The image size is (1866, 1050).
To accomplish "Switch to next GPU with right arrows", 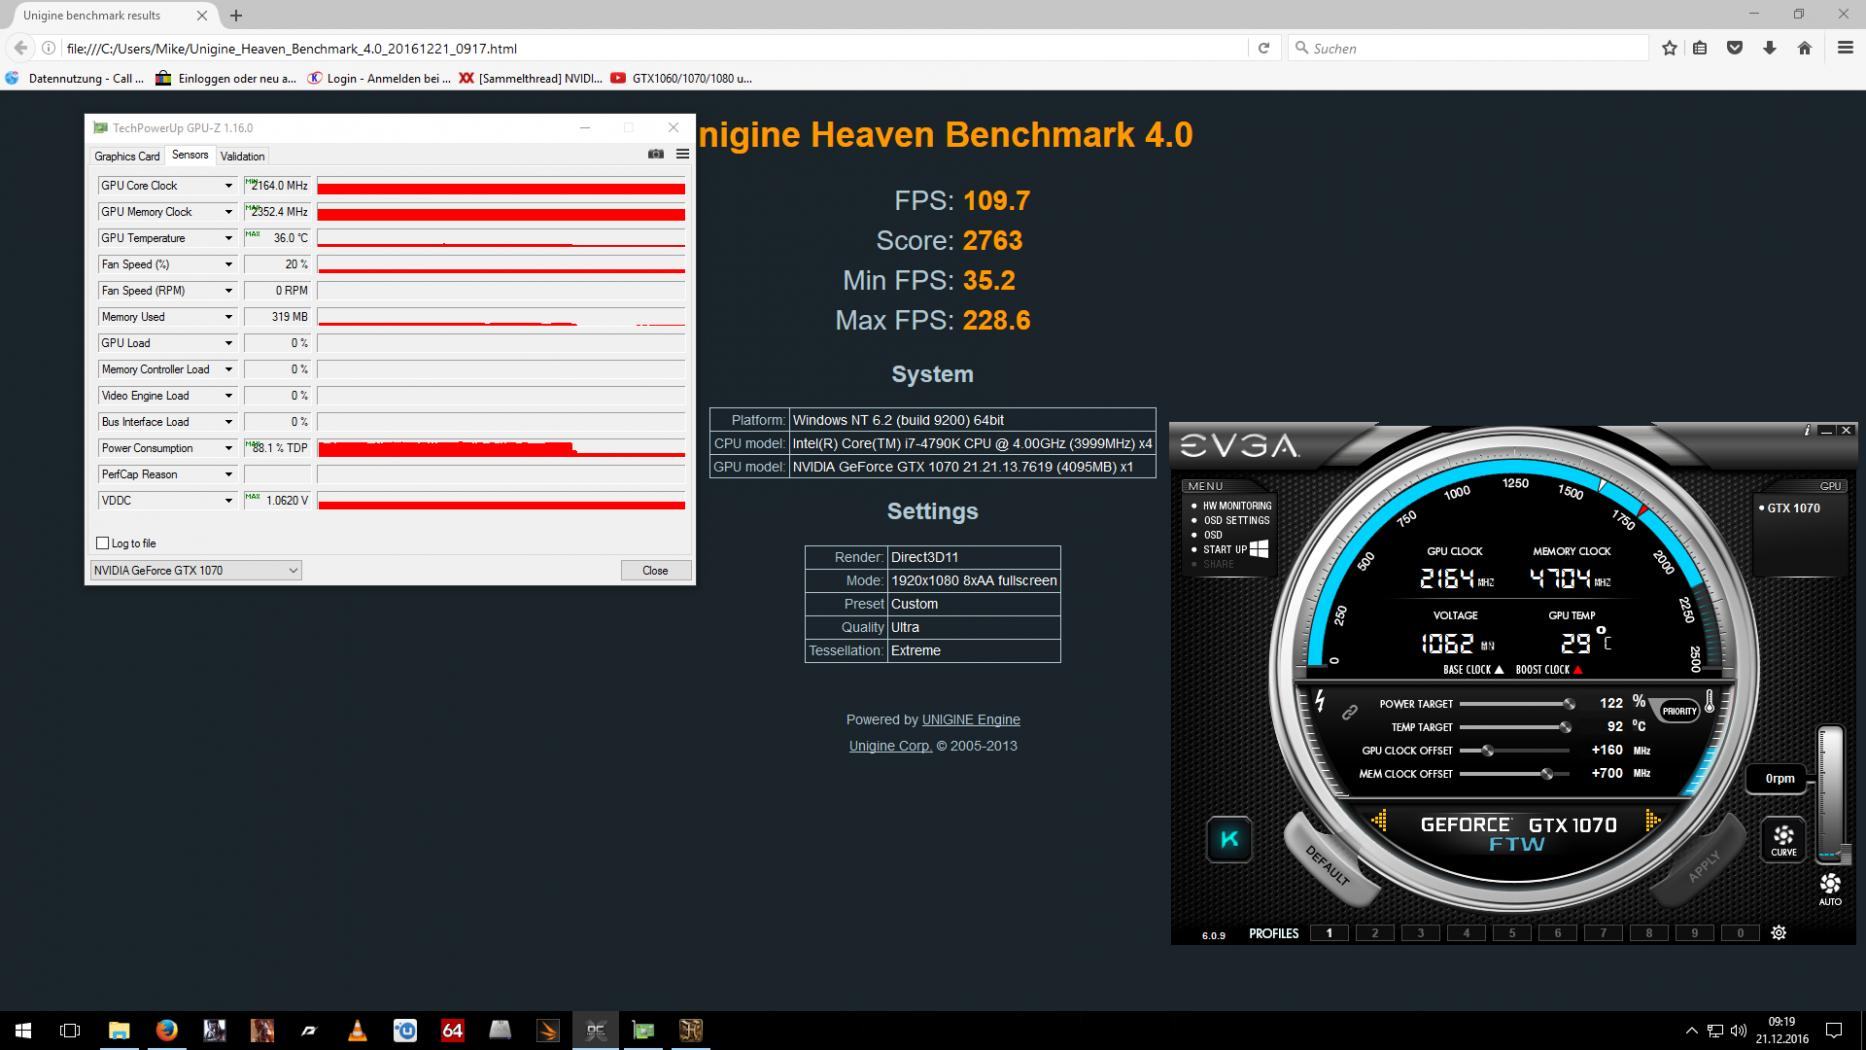I will 1653,821.
